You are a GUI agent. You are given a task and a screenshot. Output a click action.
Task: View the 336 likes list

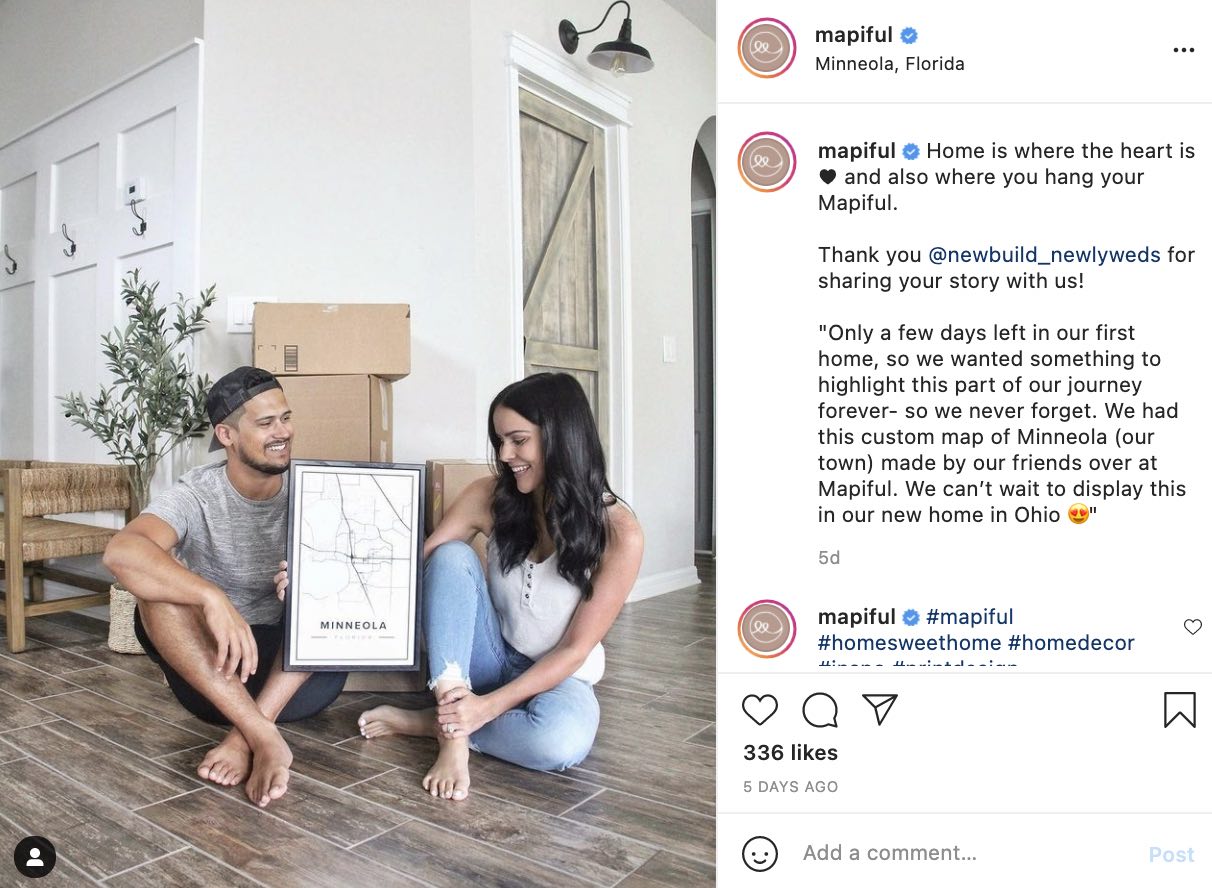(x=790, y=753)
